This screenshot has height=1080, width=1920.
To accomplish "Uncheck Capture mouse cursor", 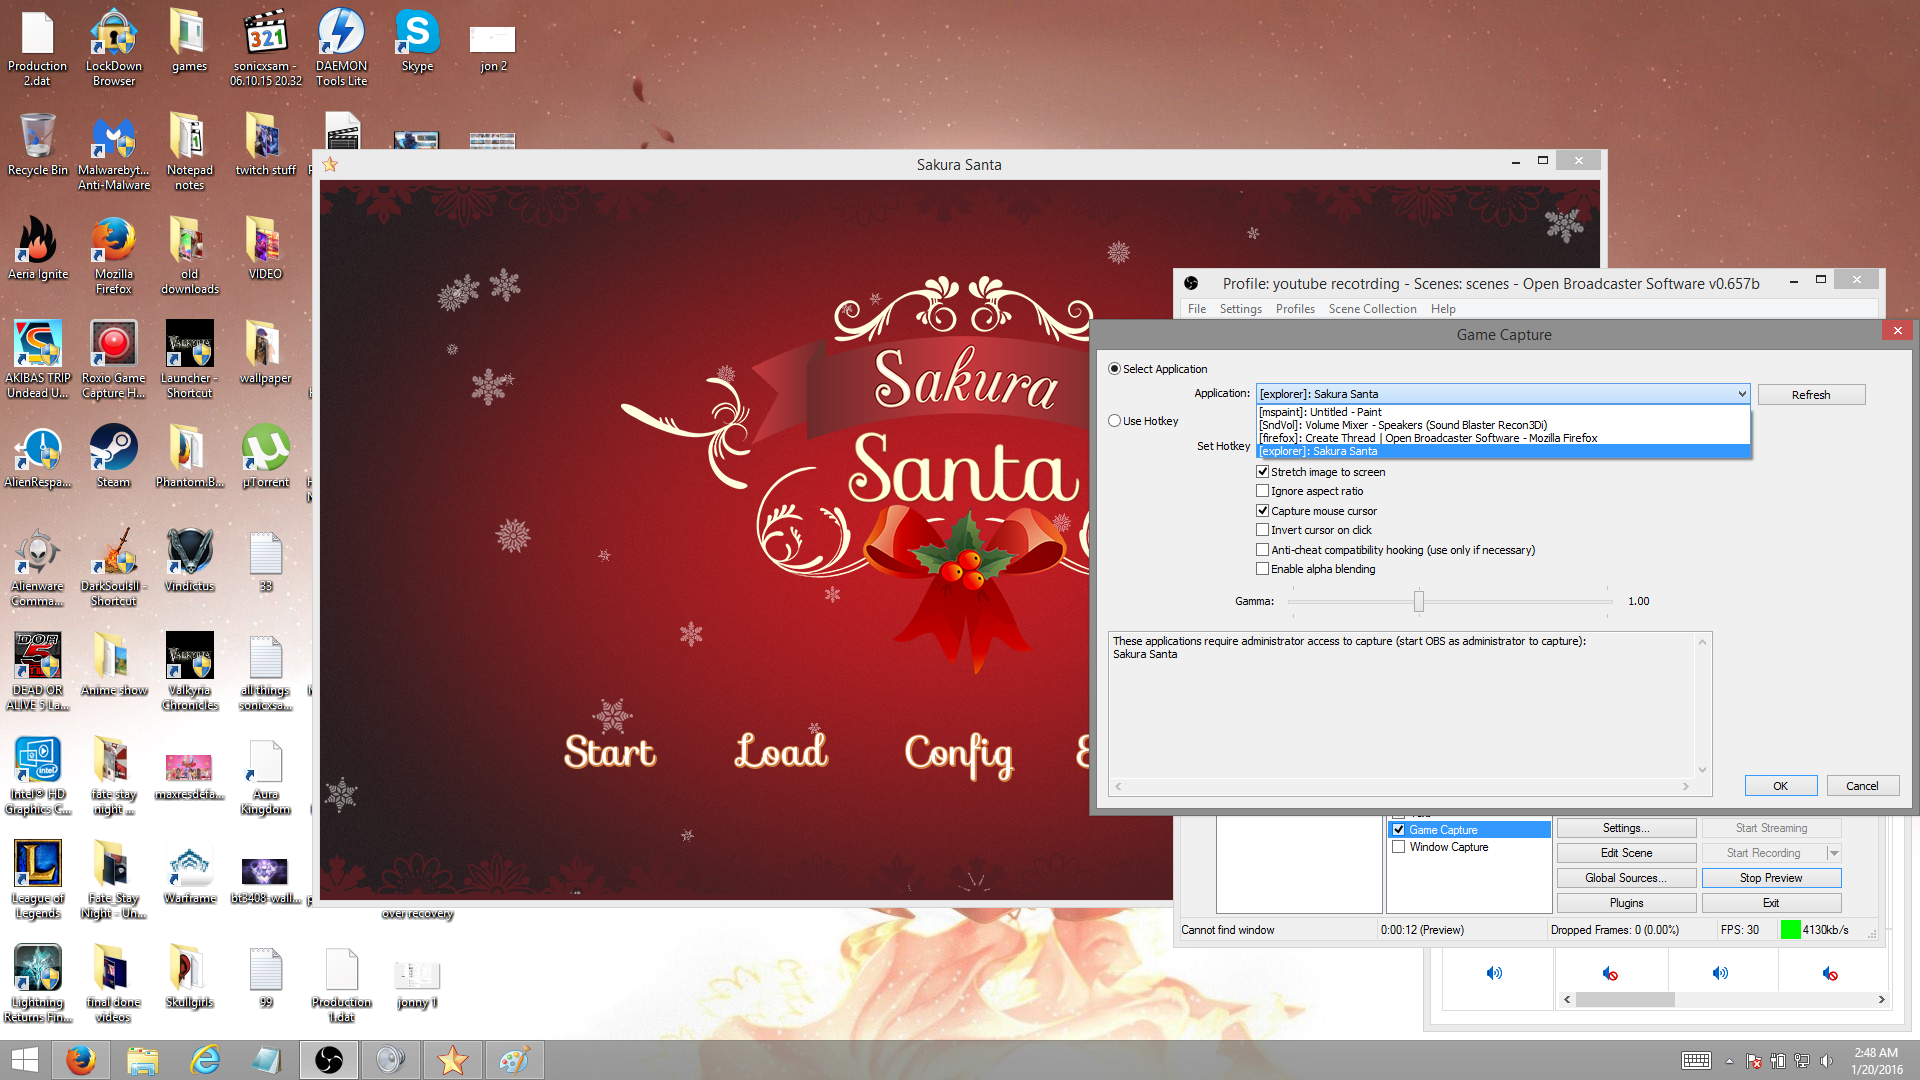I will click(1262, 511).
